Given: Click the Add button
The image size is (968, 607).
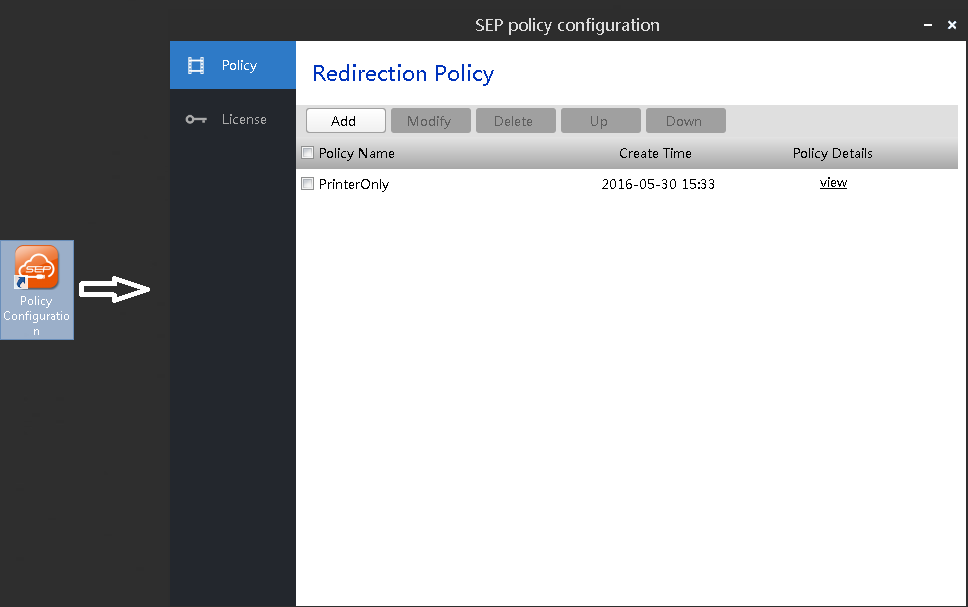Looking at the screenshot, I should pos(346,120).
